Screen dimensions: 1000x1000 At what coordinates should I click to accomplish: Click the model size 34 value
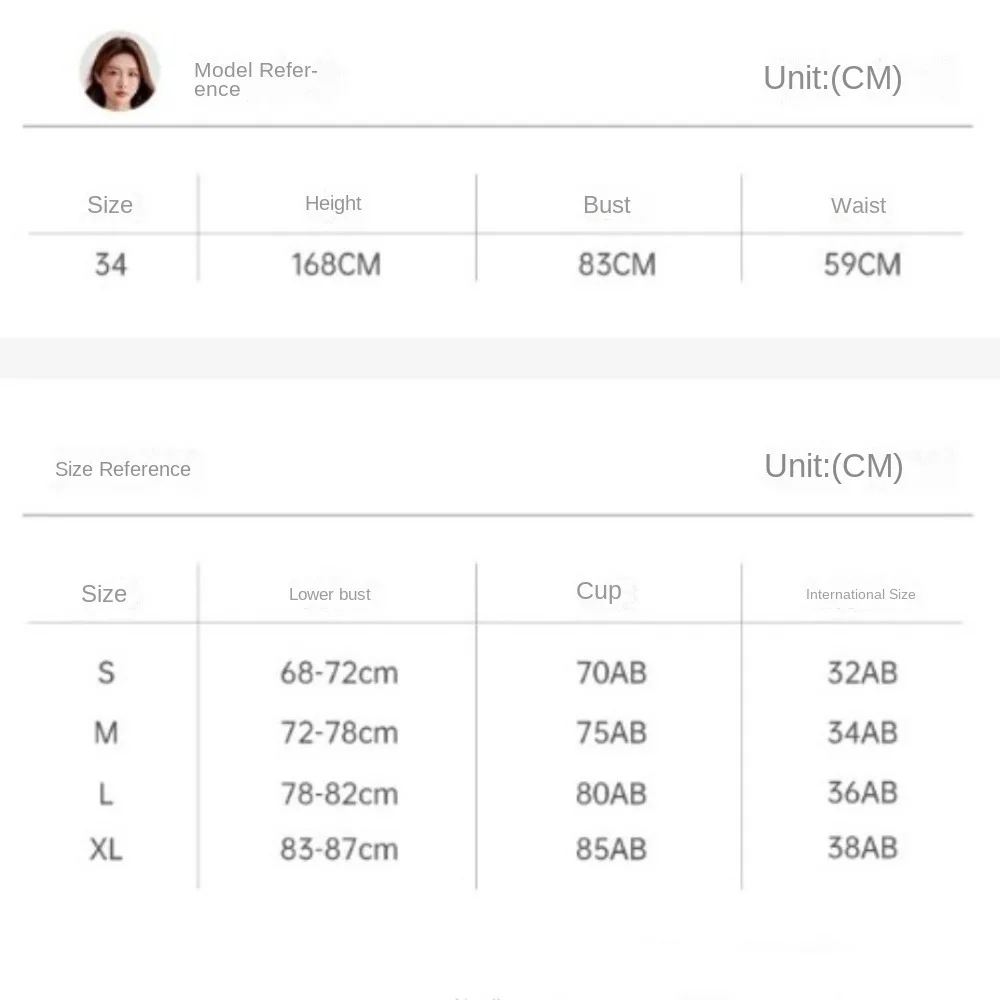pos(111,265)
